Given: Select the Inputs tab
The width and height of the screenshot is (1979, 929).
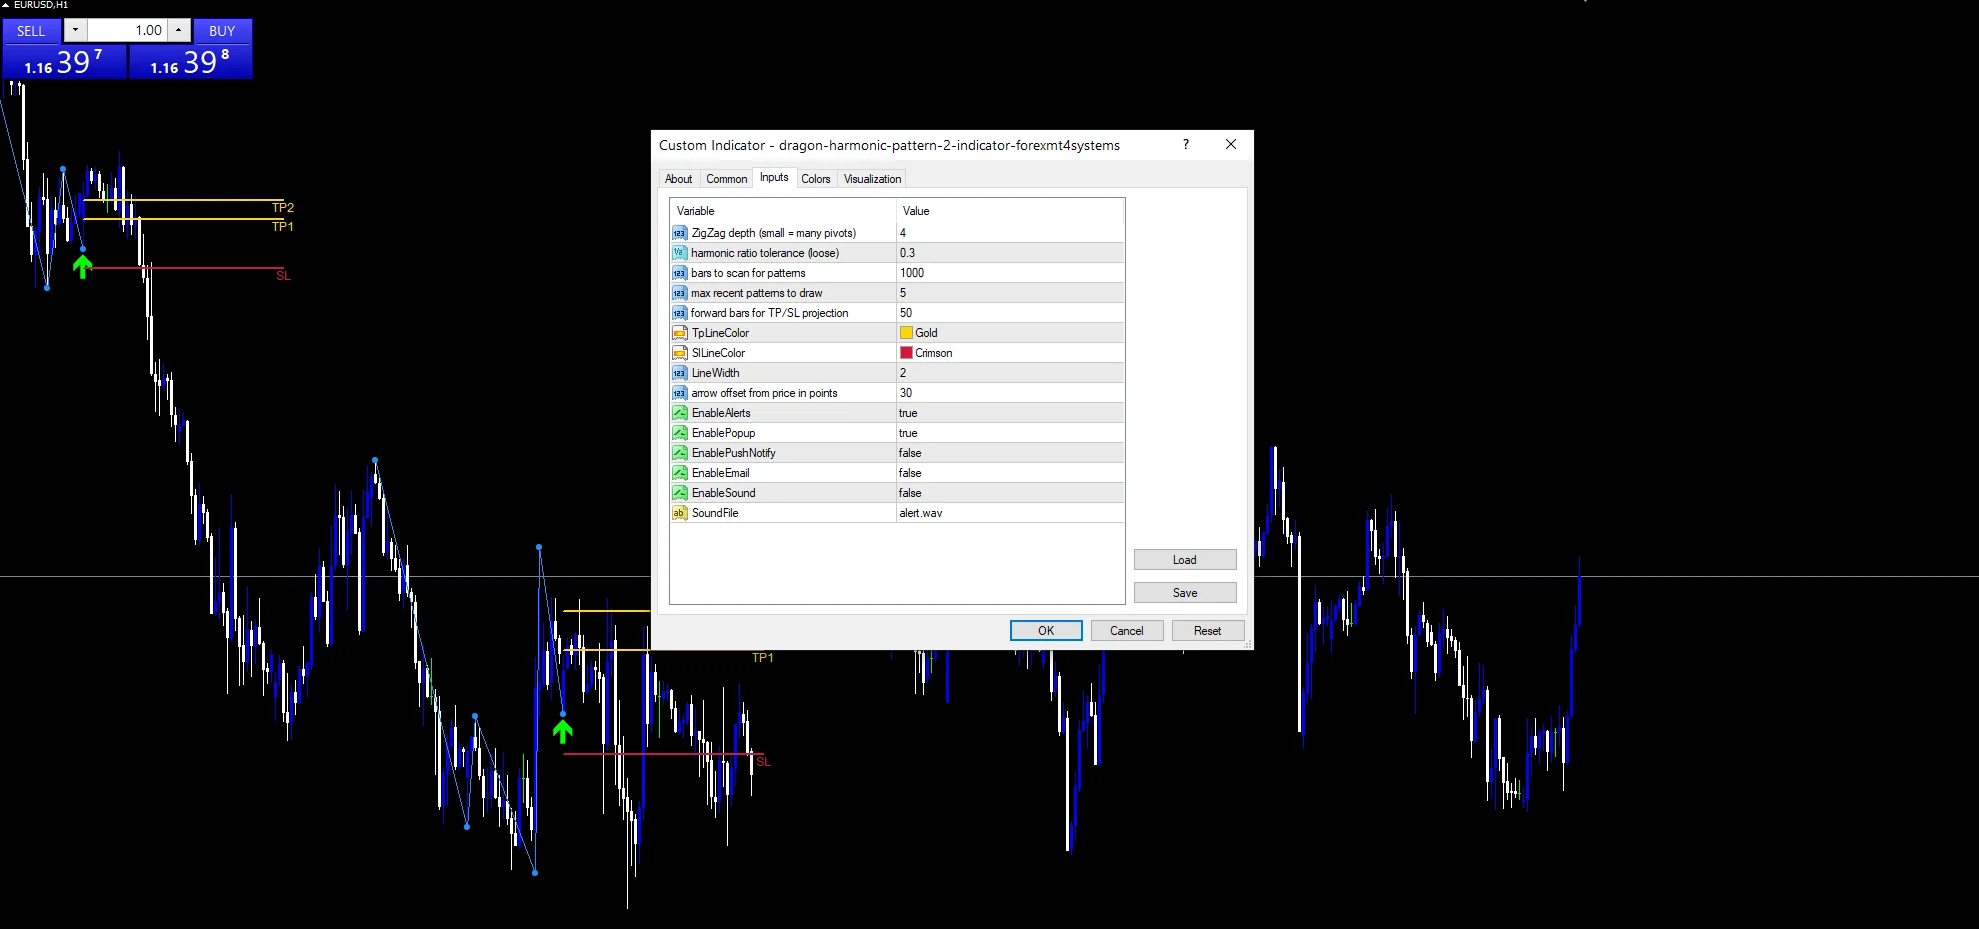Looking at the screenshot, I should 774,177.
